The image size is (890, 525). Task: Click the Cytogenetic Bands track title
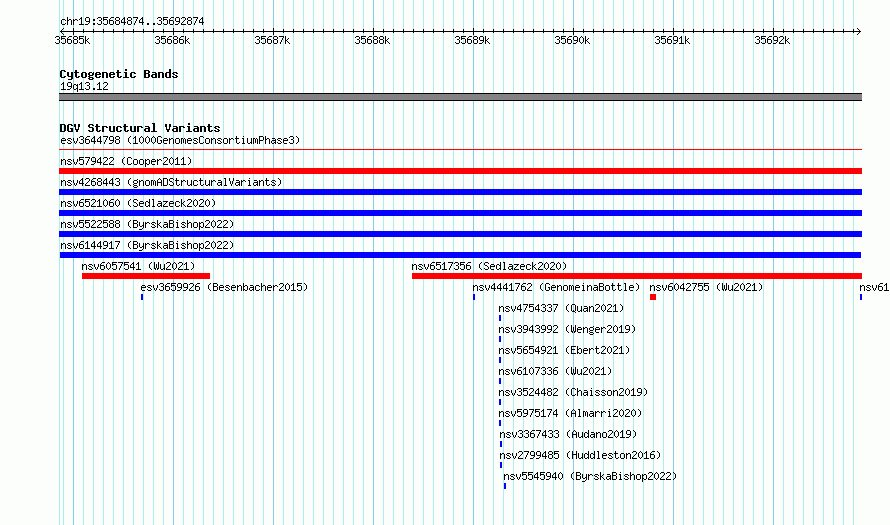pos(119,74)
